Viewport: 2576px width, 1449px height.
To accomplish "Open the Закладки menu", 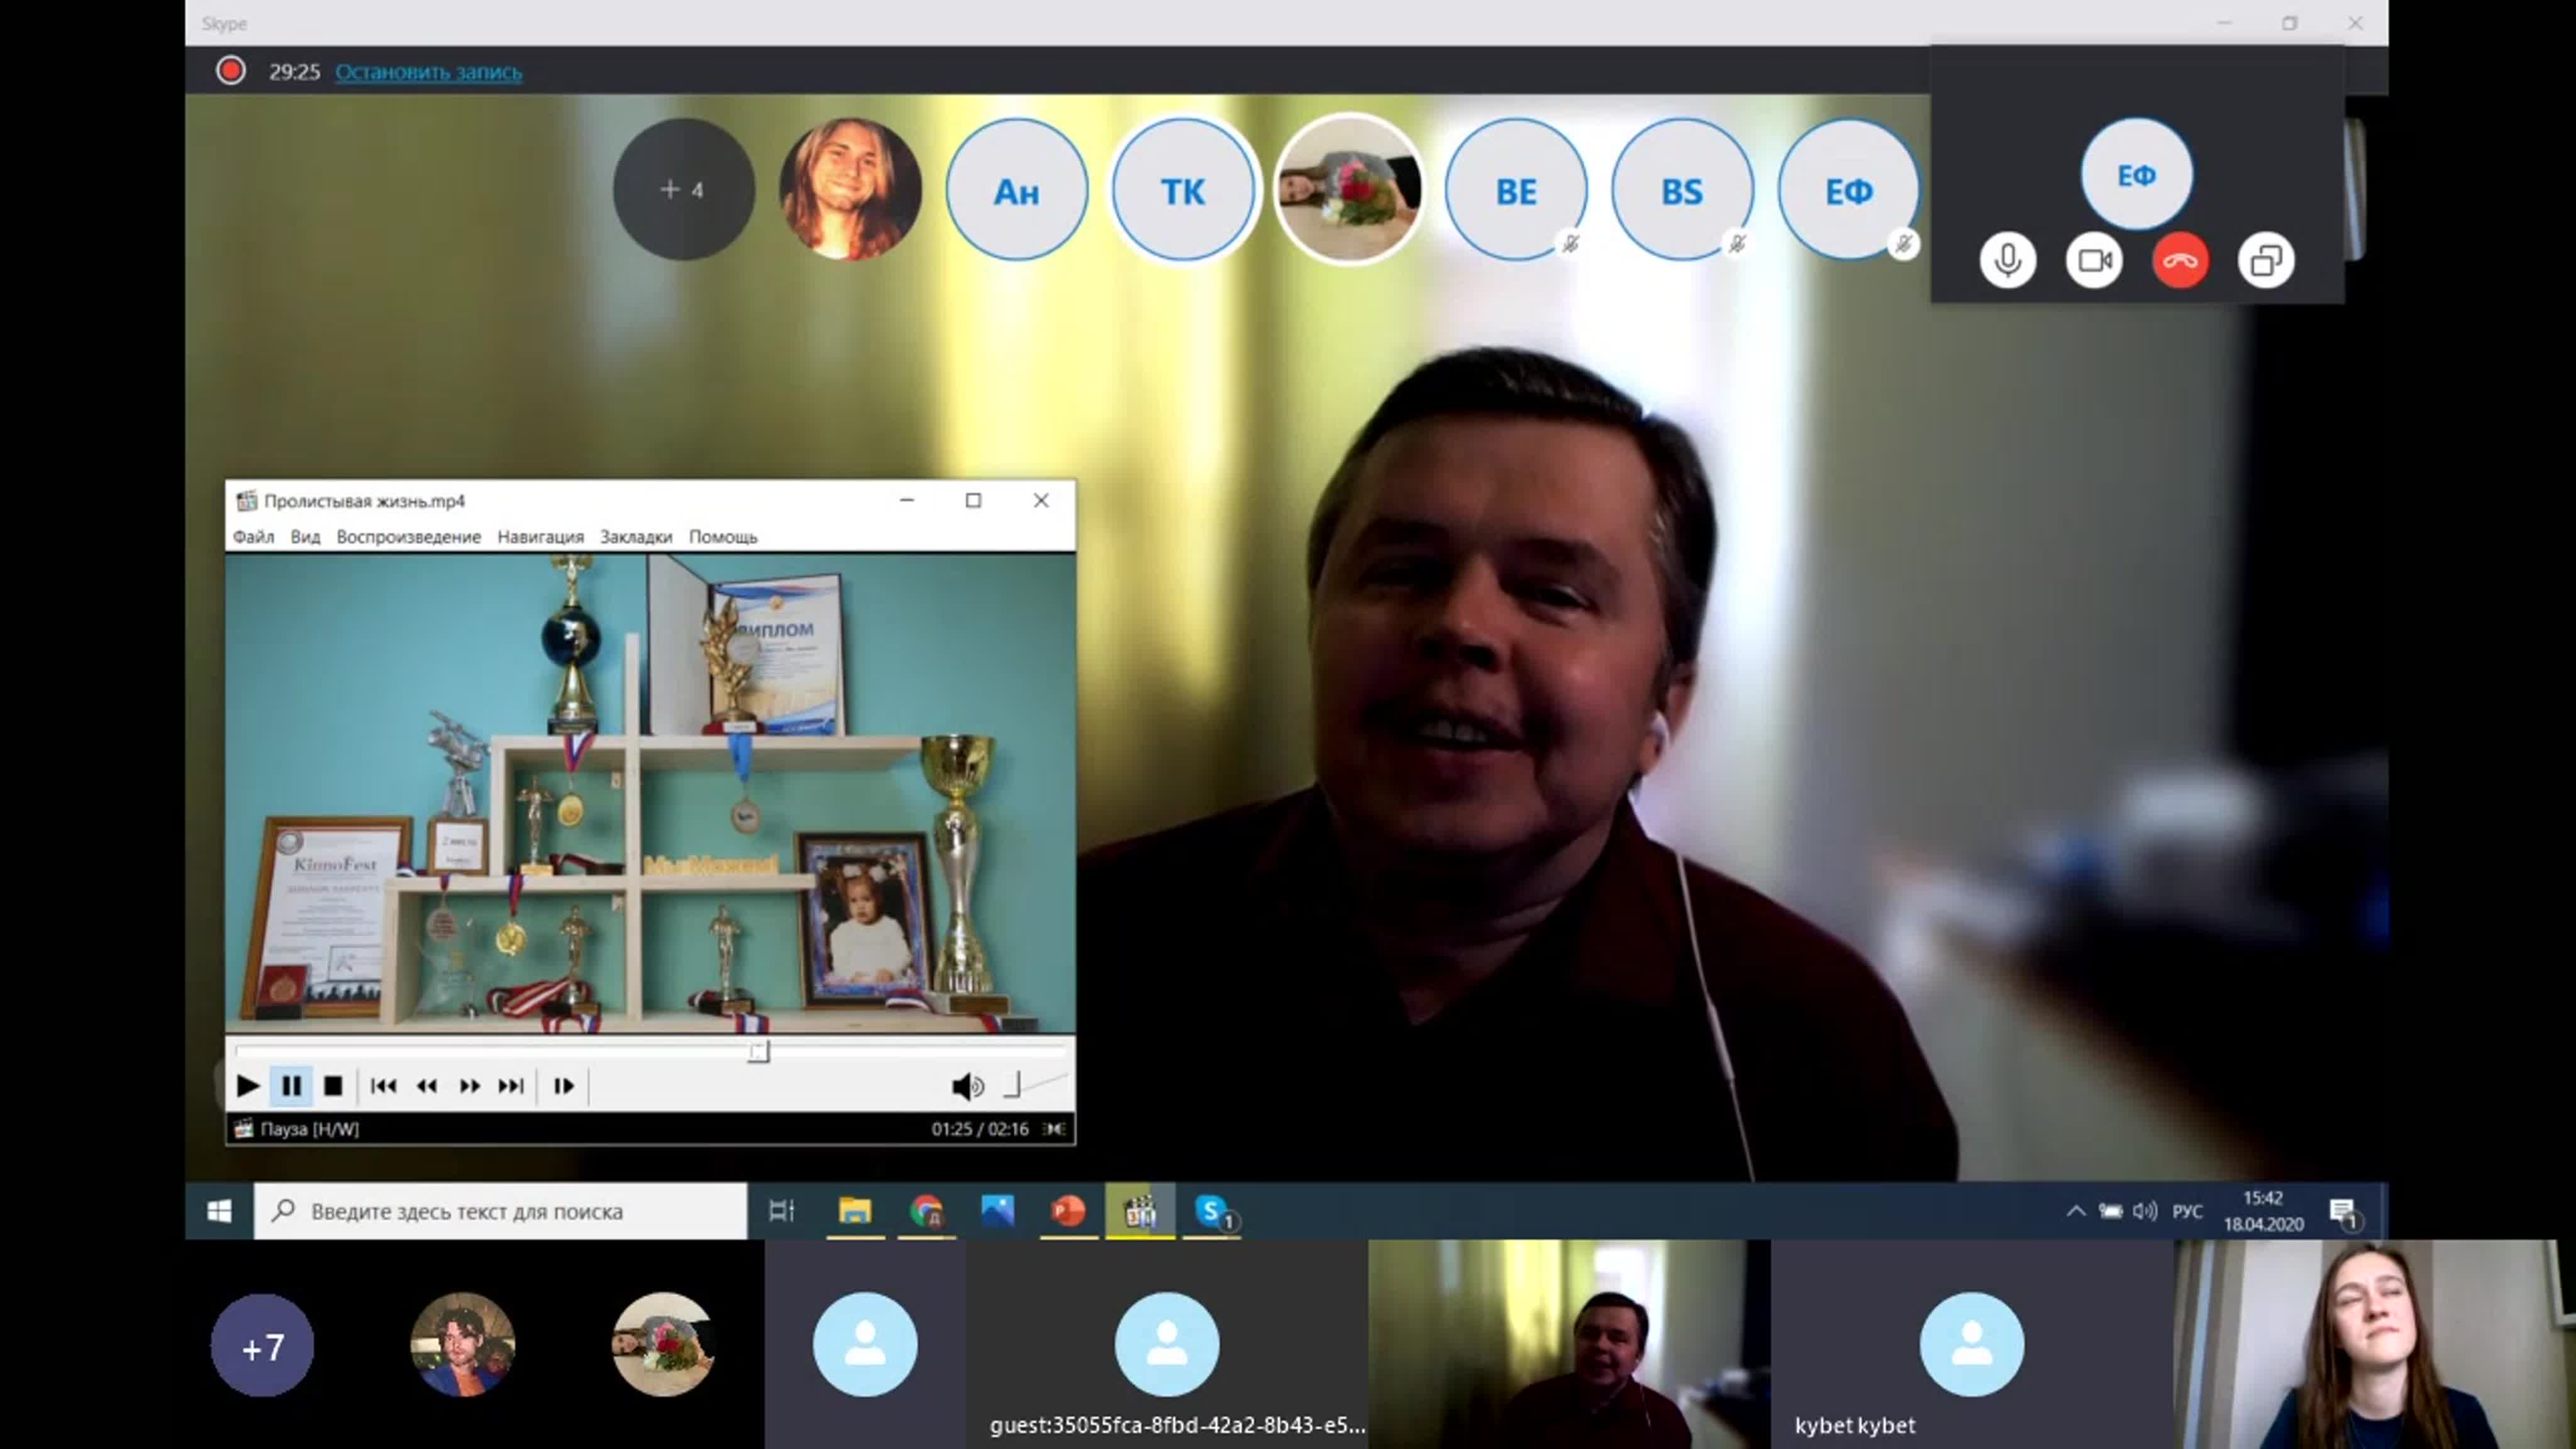I will click(x=636, y=537).
